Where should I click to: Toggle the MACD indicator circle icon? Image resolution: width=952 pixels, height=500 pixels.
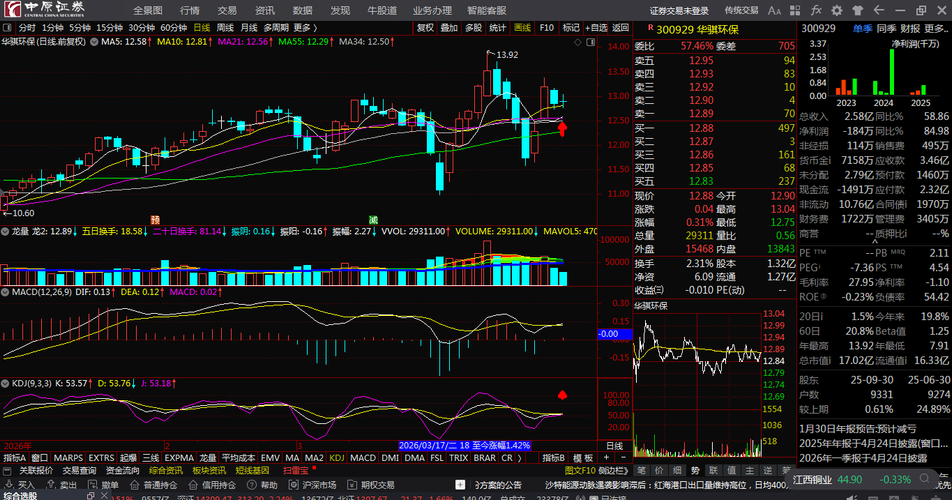point(5,292)
